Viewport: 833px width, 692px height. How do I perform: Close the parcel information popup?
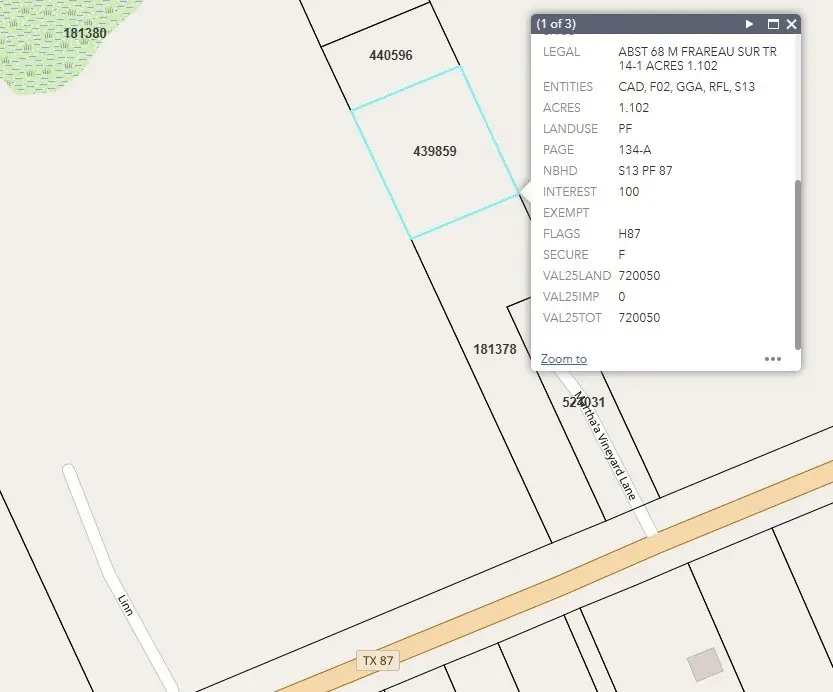[793, 23]
